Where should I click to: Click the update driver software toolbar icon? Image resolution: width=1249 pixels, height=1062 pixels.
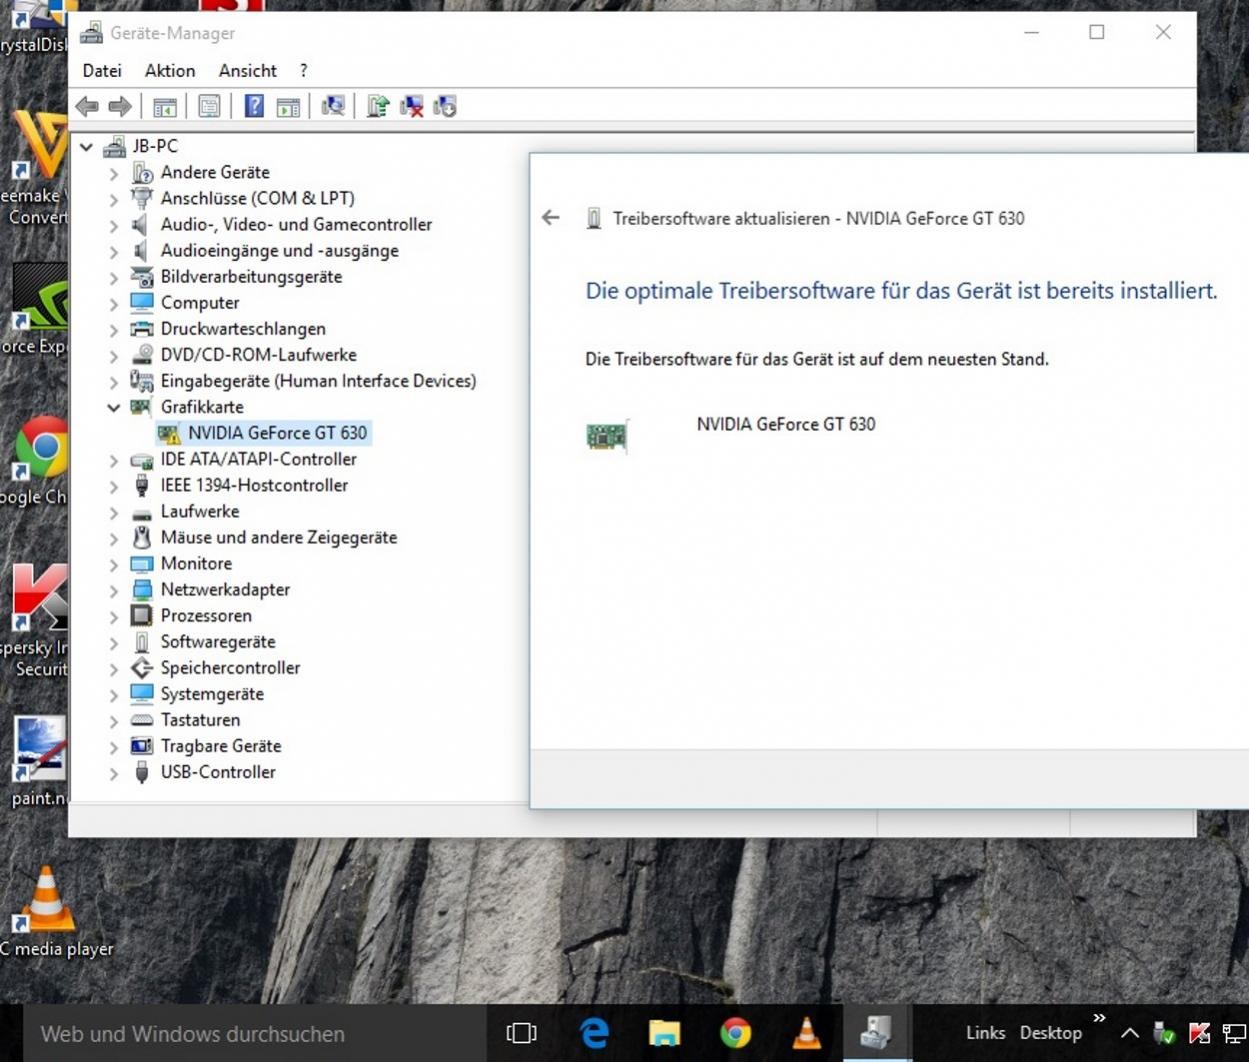377,106
